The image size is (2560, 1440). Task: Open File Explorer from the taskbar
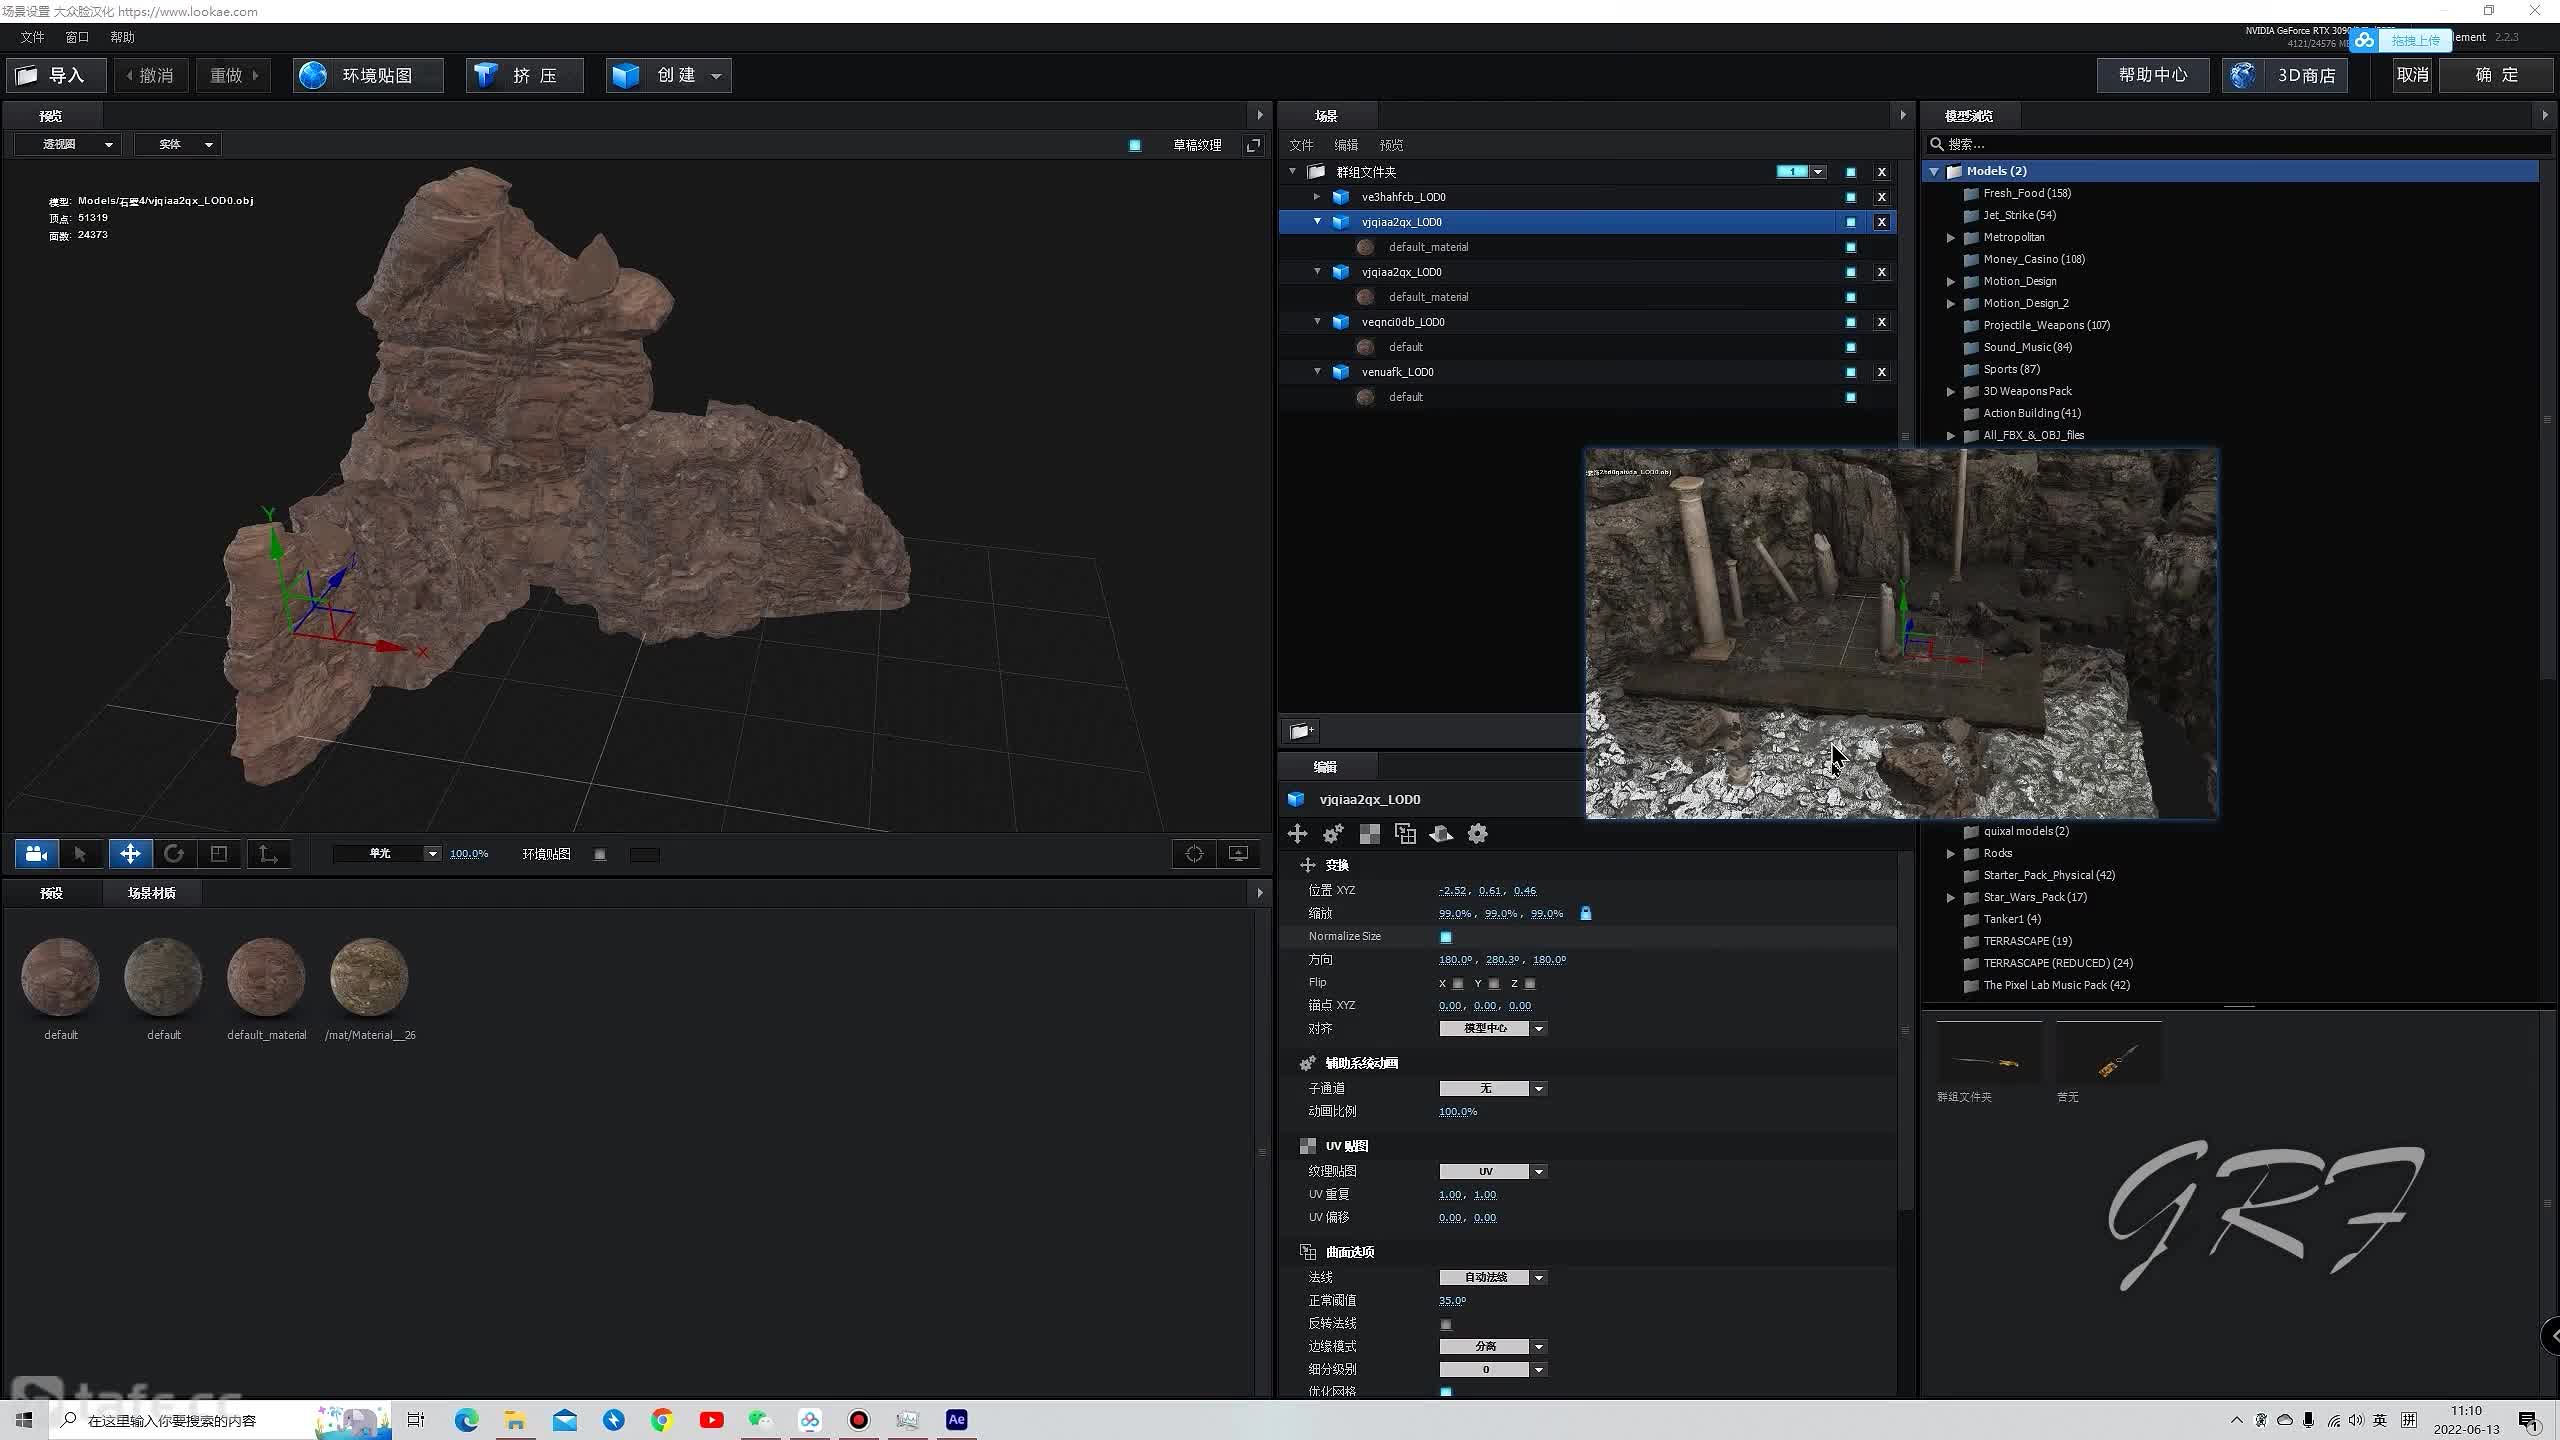[x=515, y=1420]
